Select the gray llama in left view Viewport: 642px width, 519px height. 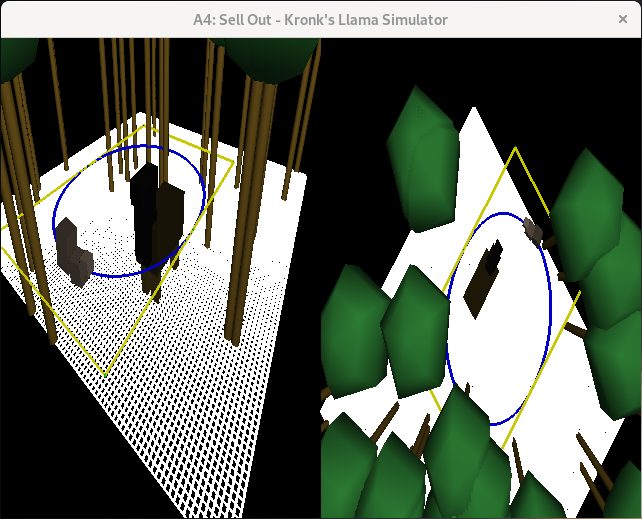point(74,250)
